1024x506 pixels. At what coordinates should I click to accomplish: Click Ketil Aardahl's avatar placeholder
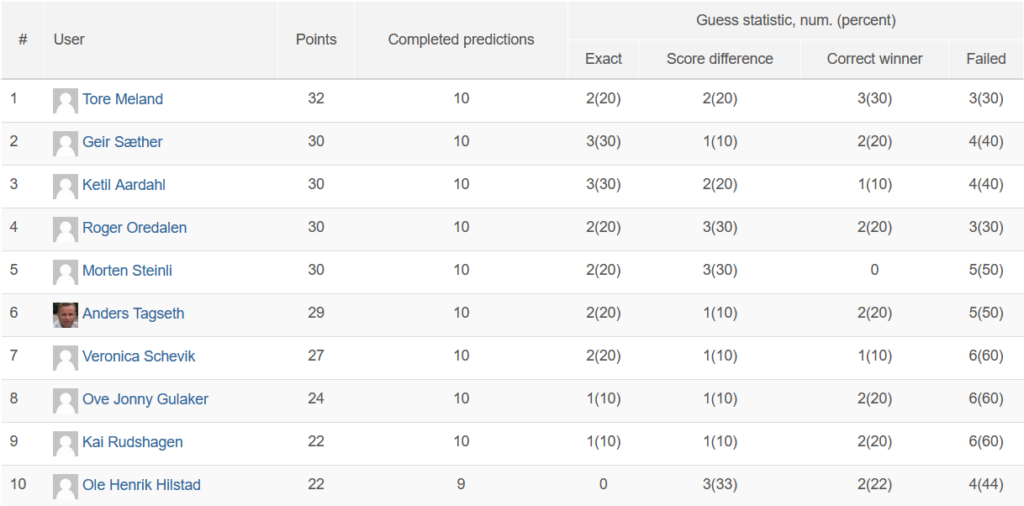click(x=65, y=187)
